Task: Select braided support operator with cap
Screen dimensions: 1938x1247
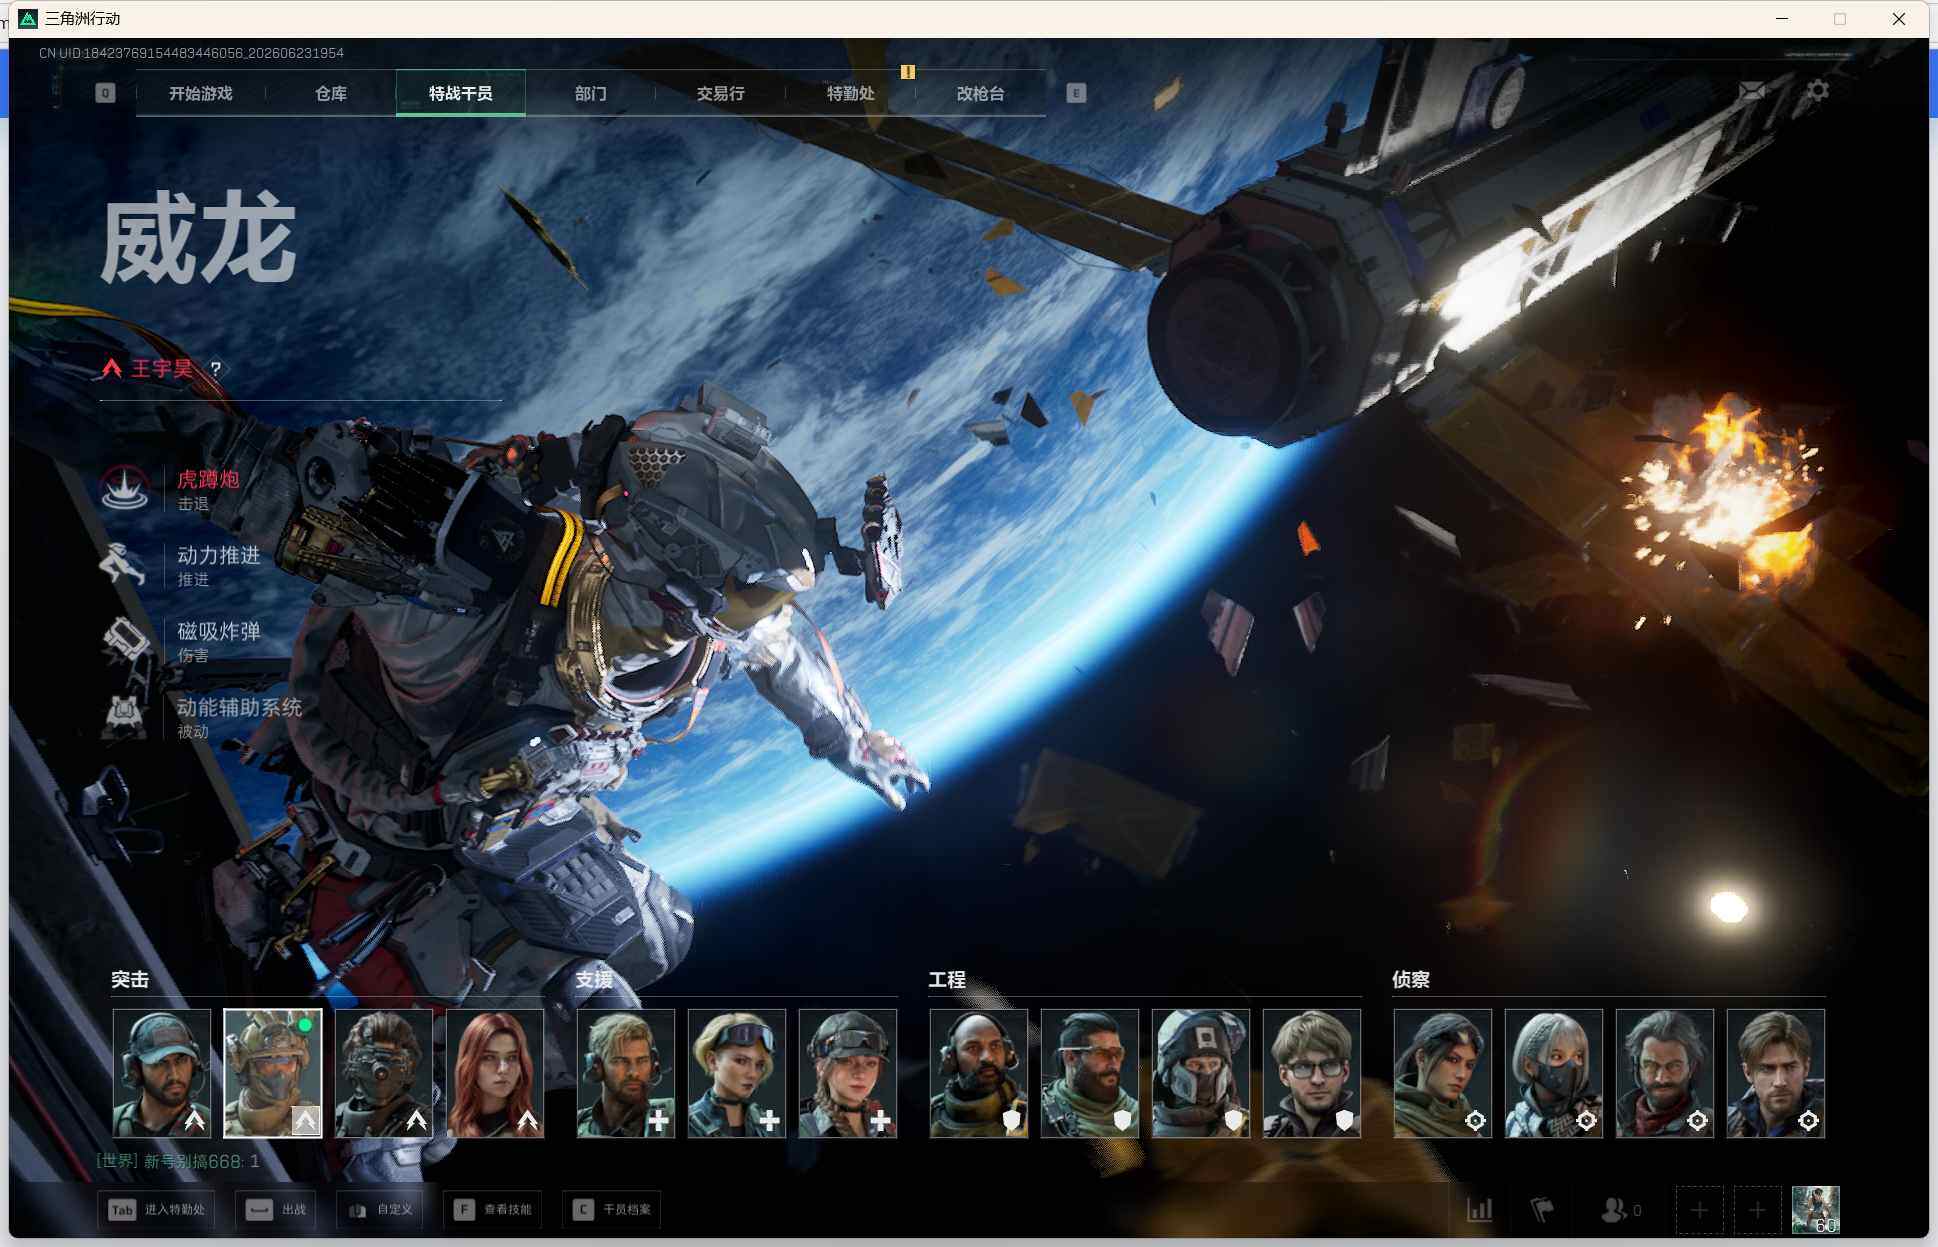Action: [x=848, y=1073]
